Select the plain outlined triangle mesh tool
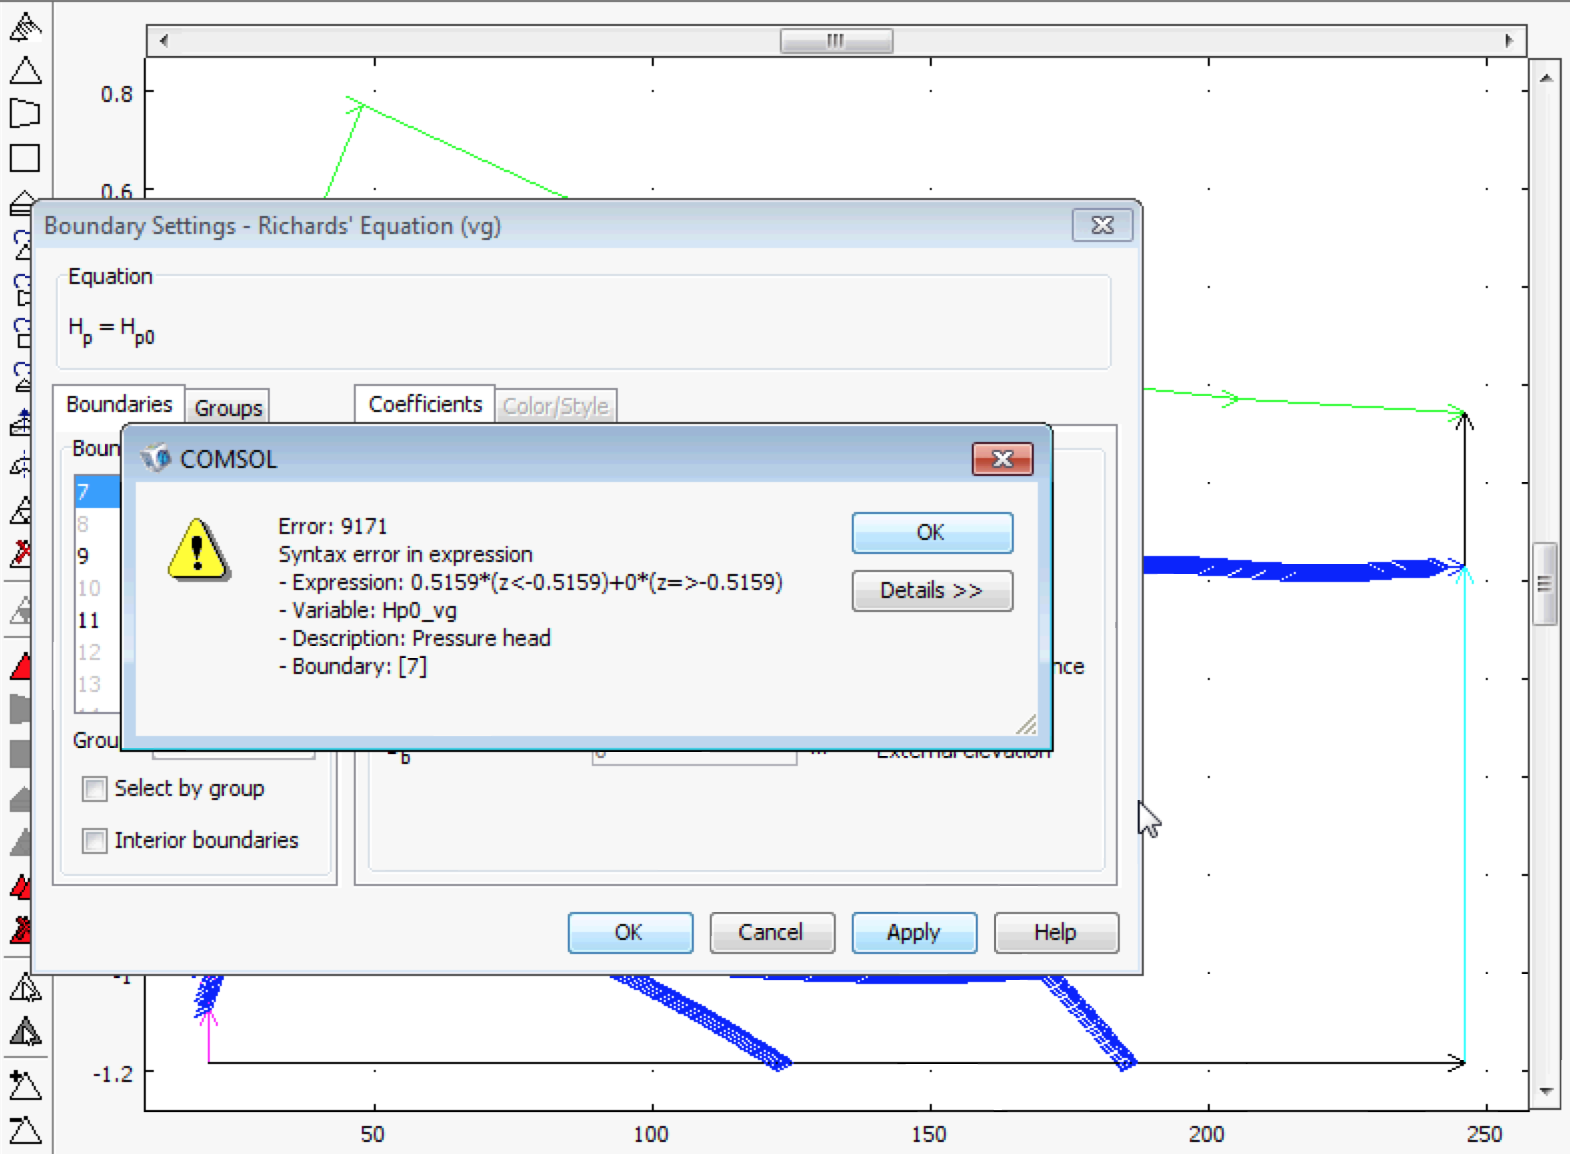Image resolution: width=1570 pixels, height=1154 pixels. 25,71
